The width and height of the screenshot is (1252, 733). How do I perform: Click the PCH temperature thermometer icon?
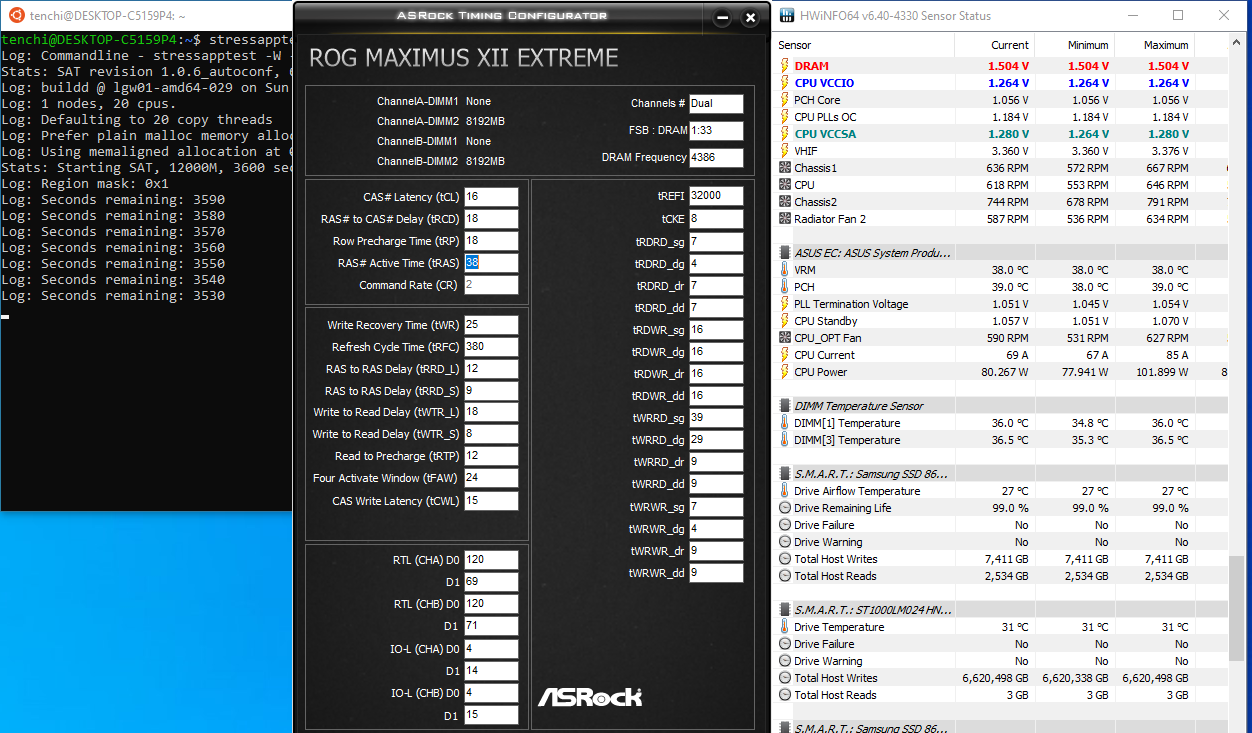[785, 287]
